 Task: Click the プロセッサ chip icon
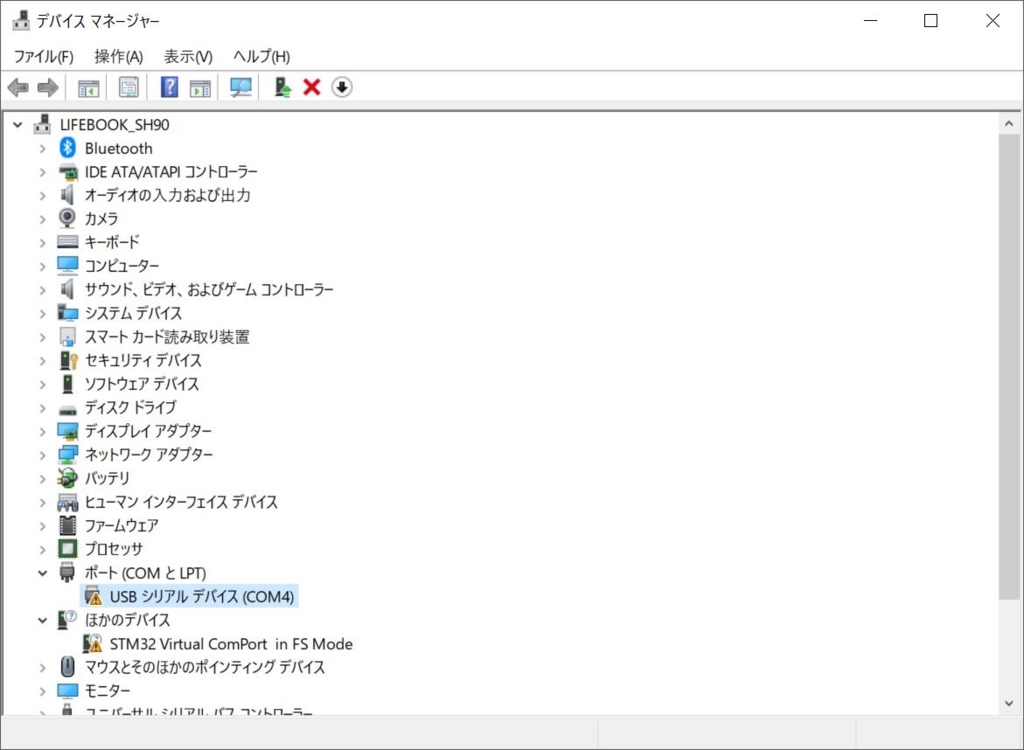pos(67,549)
